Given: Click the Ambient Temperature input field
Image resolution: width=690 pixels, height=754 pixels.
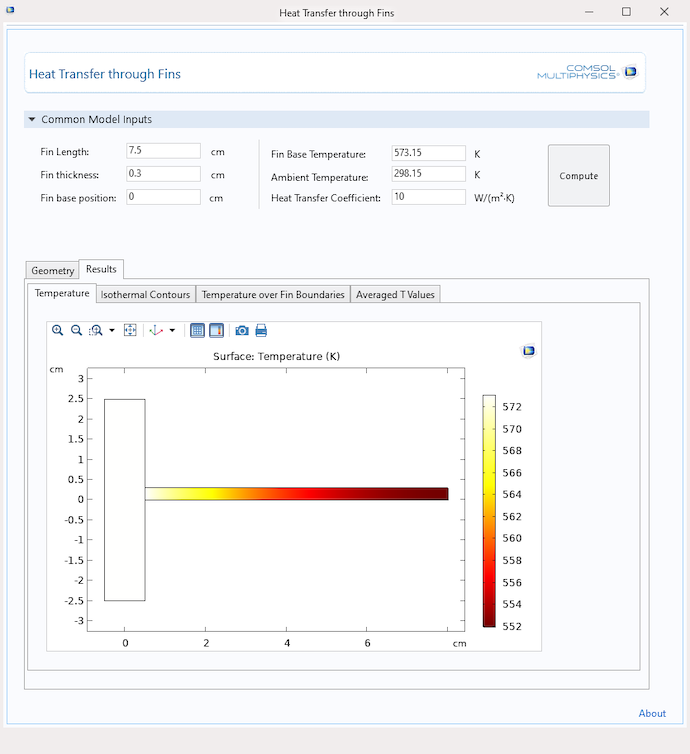Looking at the screenshot, I should tap(428, 174).
